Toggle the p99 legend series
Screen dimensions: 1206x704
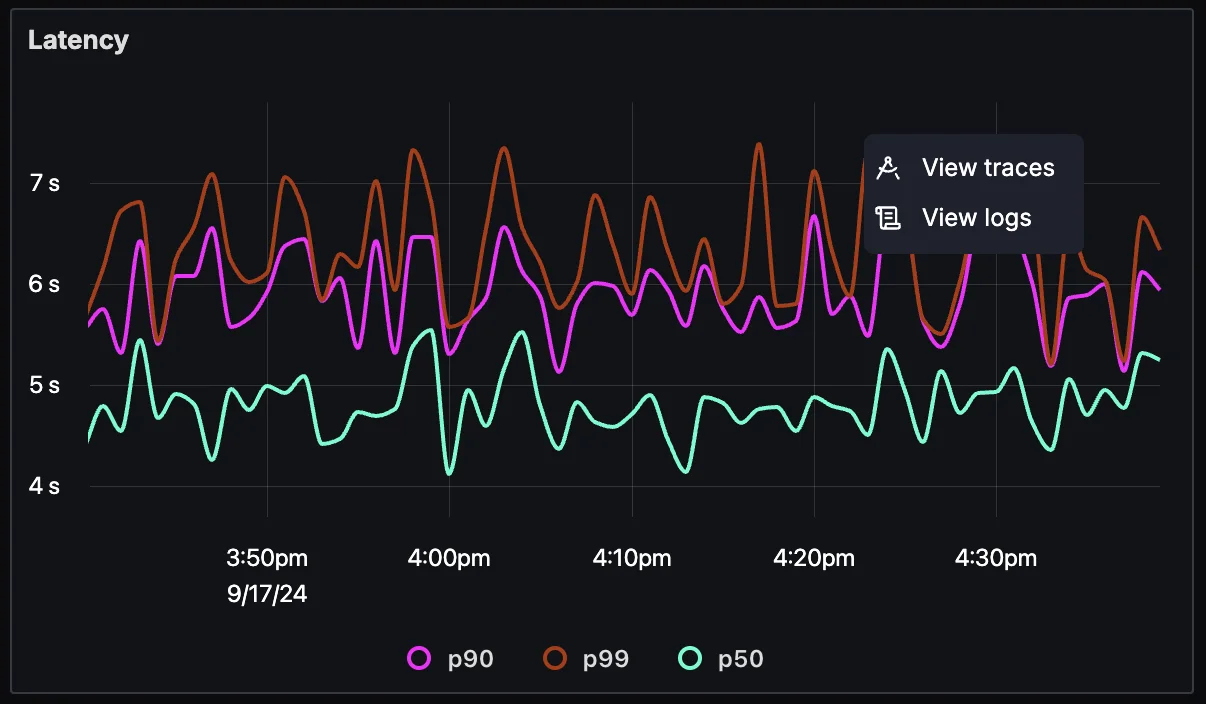click(x=586, y=659)
